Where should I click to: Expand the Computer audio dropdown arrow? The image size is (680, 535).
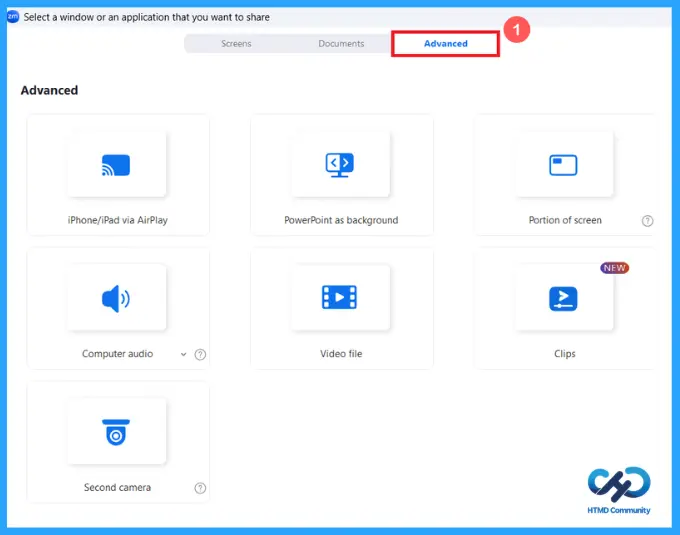pos(183,355)
